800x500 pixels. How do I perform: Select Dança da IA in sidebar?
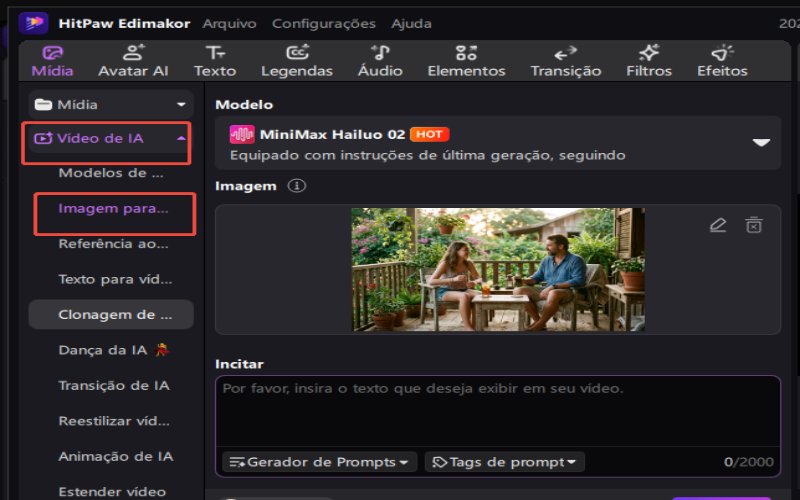tap(103, 351)
